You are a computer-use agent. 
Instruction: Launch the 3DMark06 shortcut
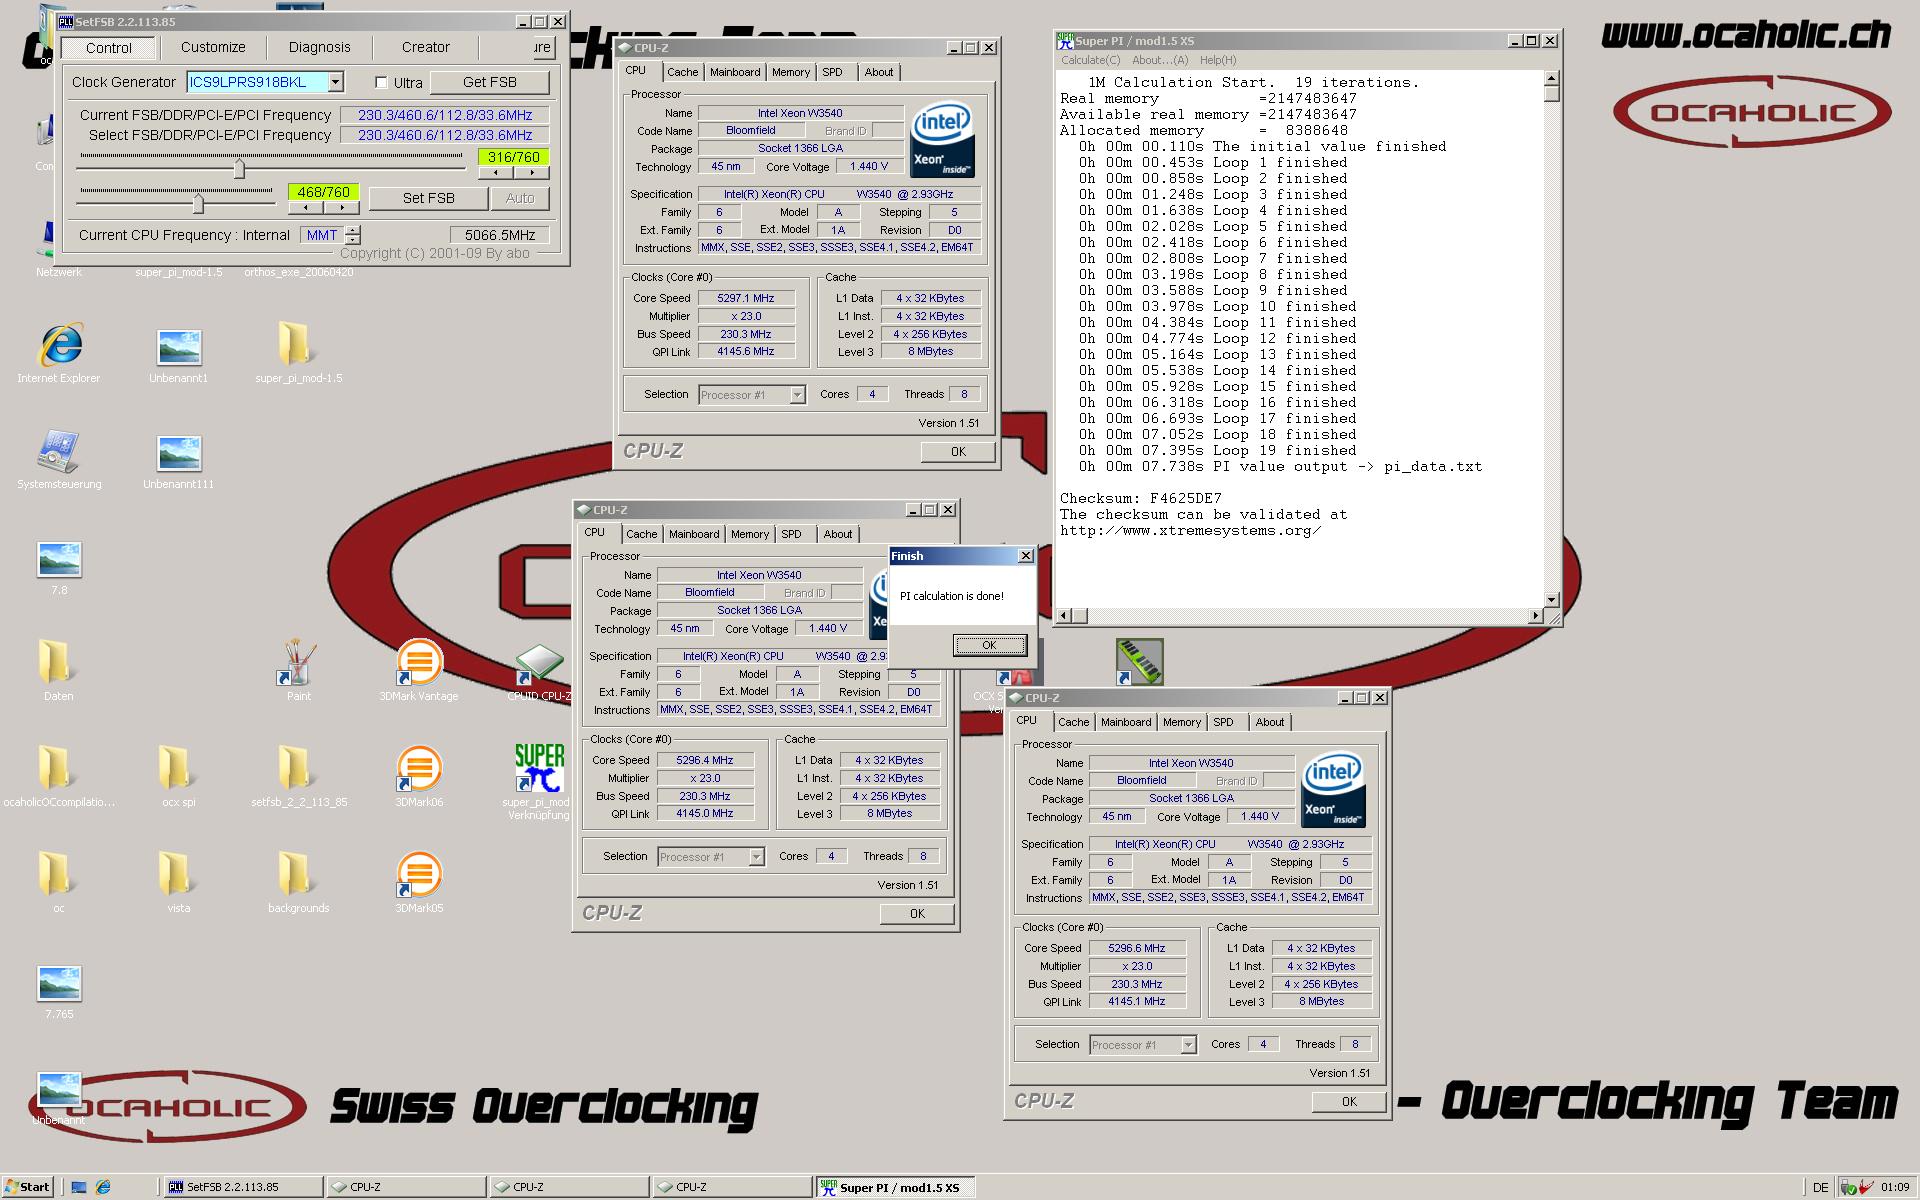tap(418, 769)
